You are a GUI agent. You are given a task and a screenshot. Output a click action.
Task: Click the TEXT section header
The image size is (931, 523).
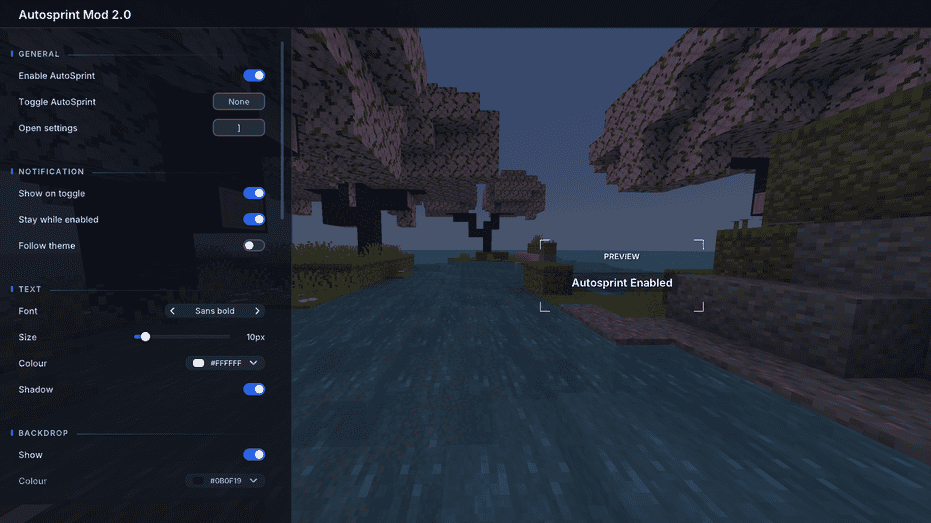[30, 289]
